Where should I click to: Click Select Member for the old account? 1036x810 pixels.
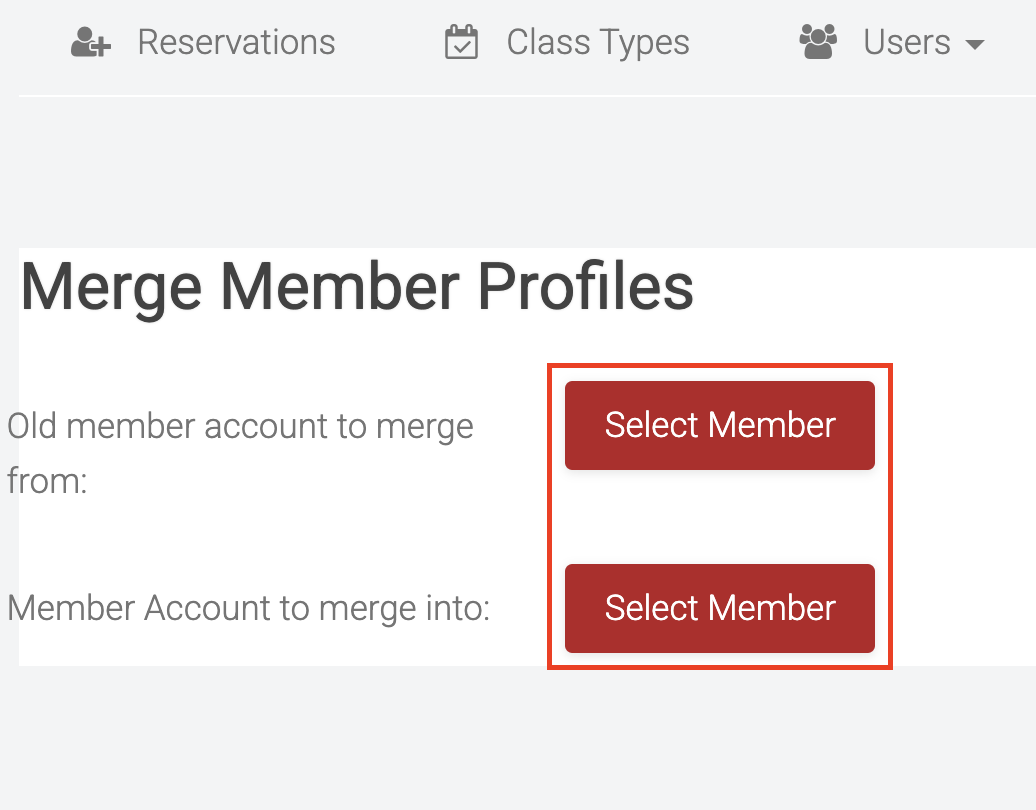click(x=718, y=424)
